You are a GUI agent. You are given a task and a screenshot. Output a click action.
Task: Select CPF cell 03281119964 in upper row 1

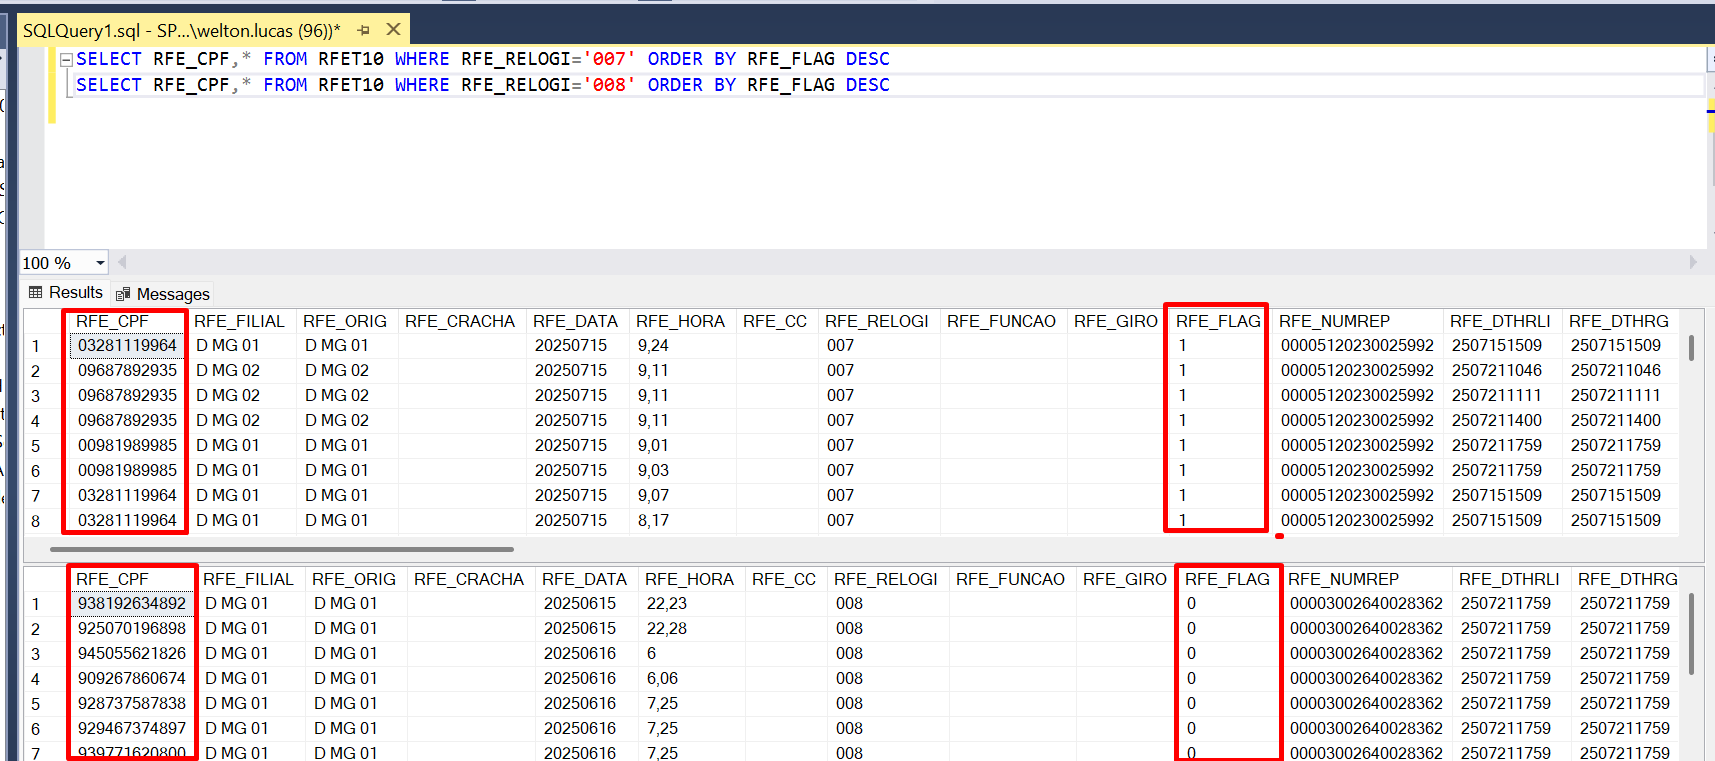click(x=127, y=345)
